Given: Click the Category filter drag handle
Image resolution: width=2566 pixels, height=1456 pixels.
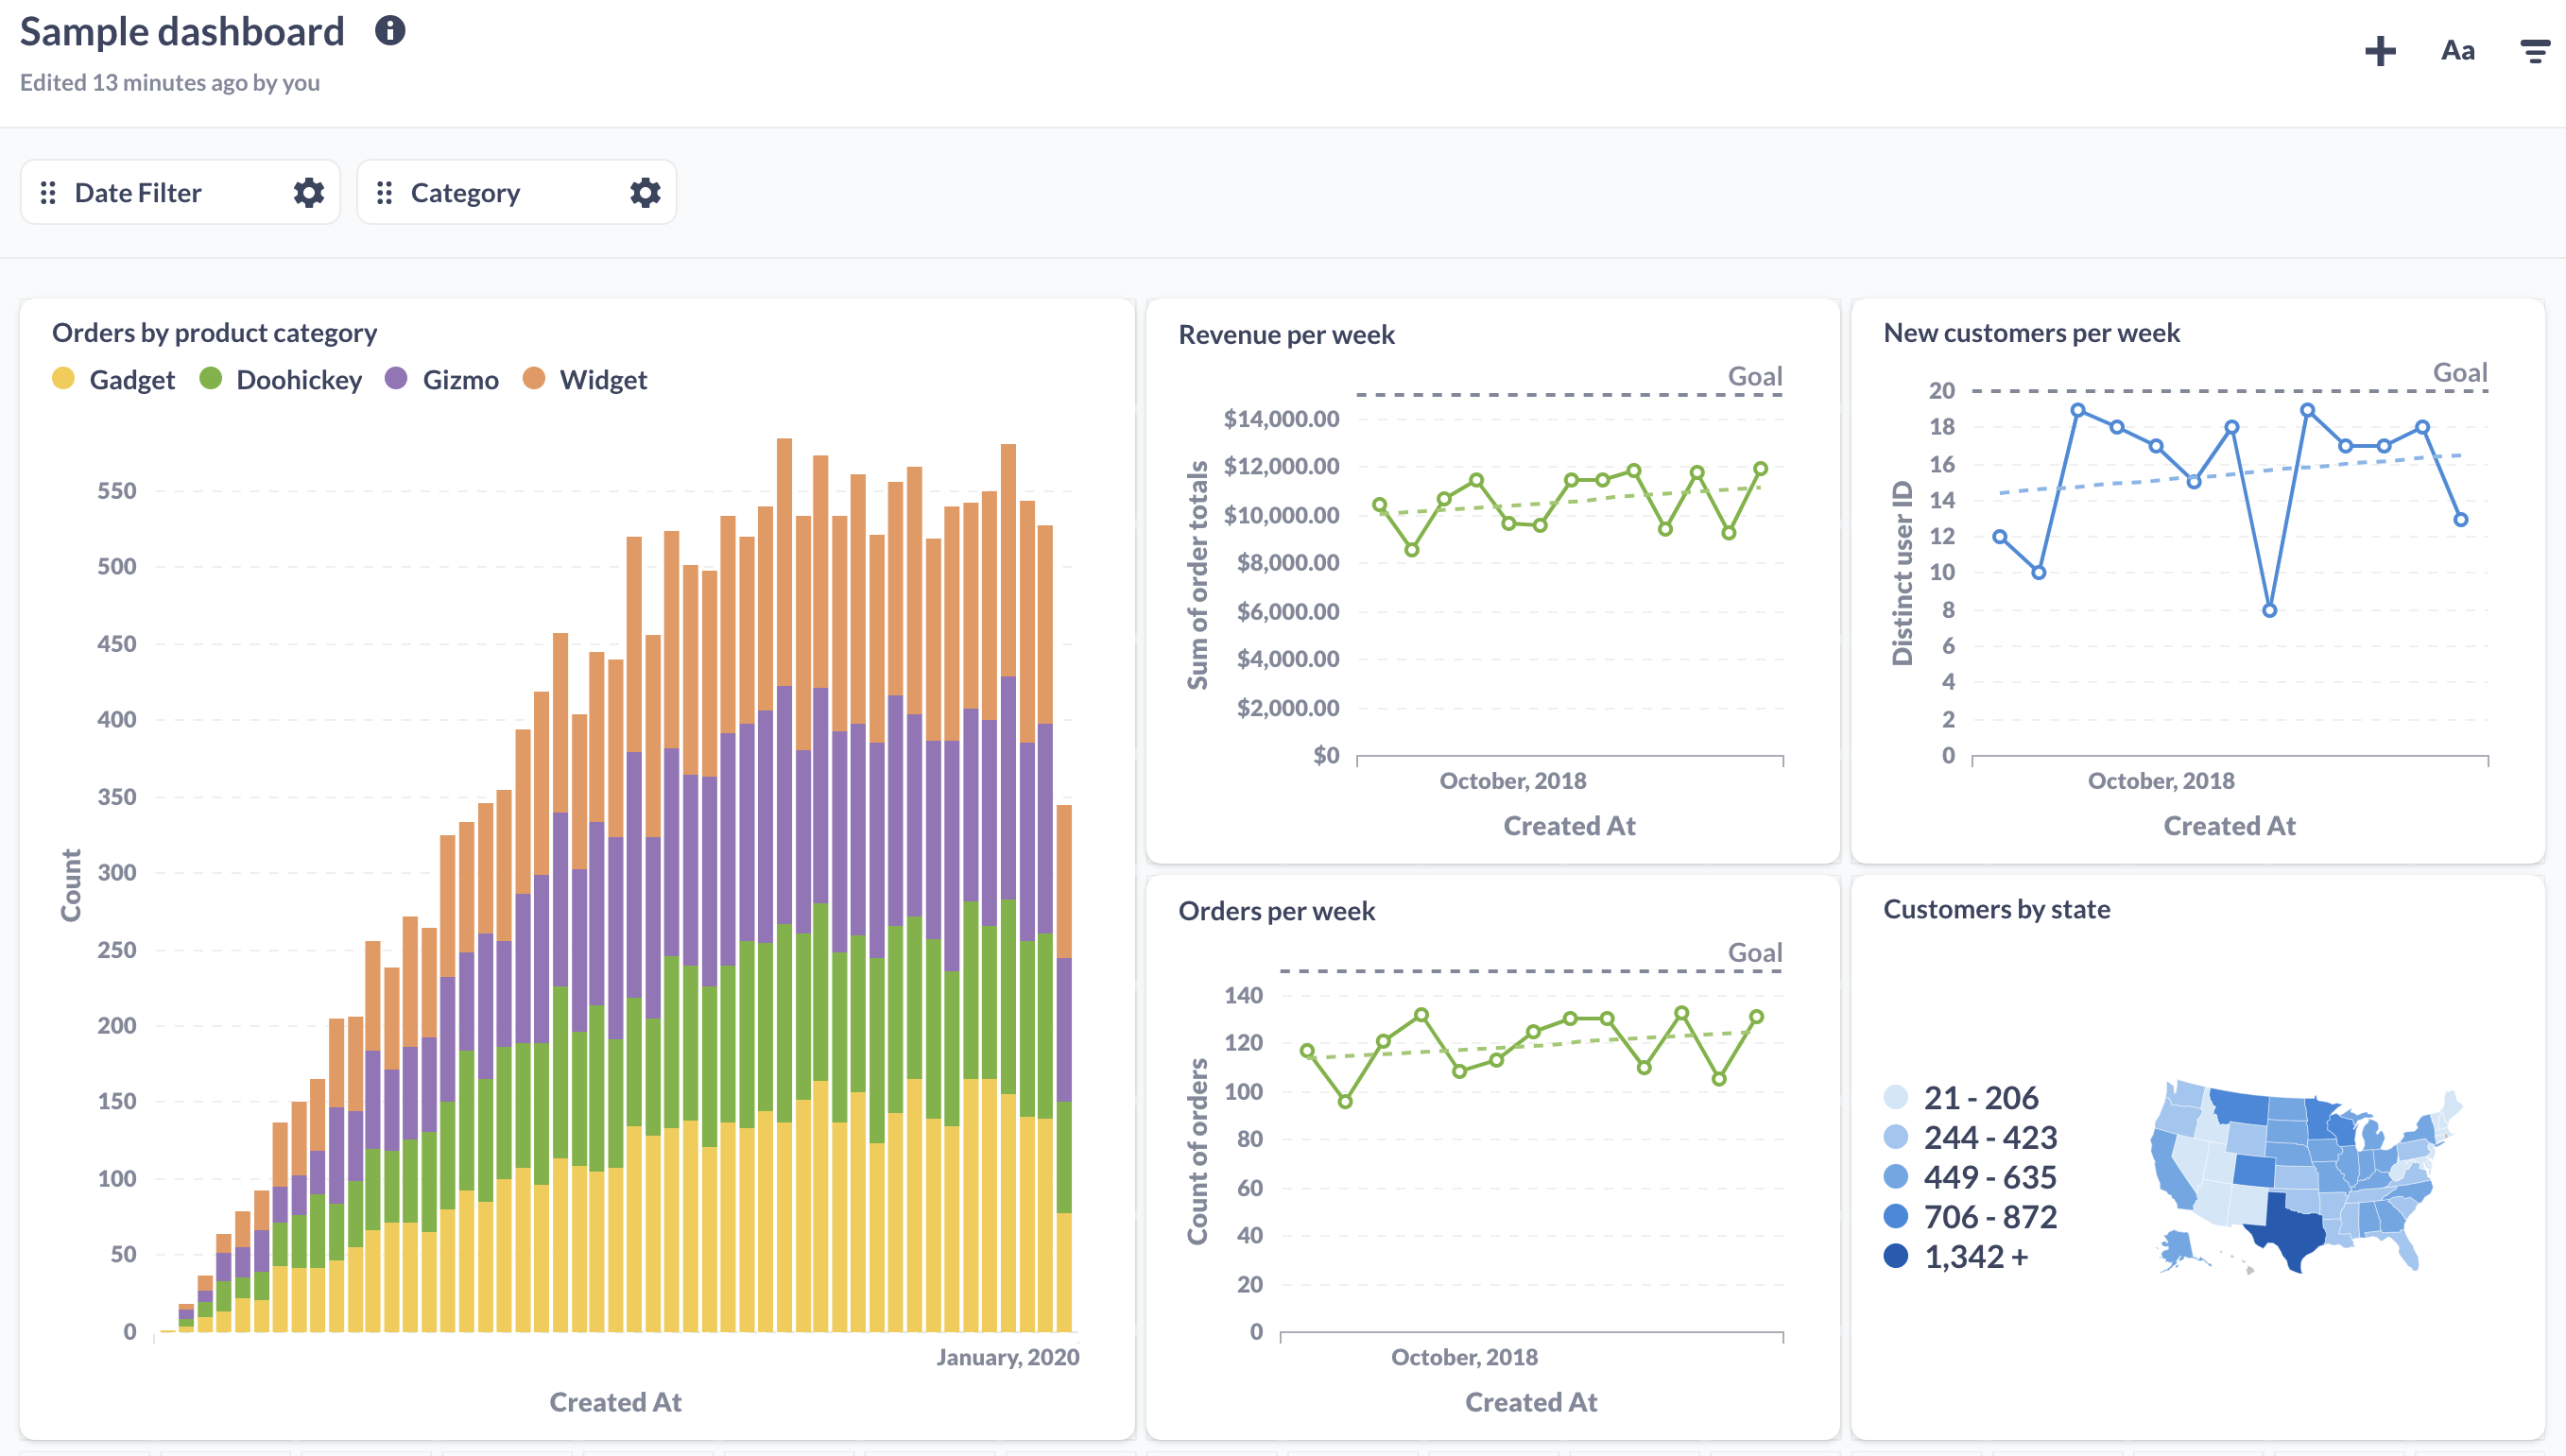Looking at the screenshot, I should 384,193.
